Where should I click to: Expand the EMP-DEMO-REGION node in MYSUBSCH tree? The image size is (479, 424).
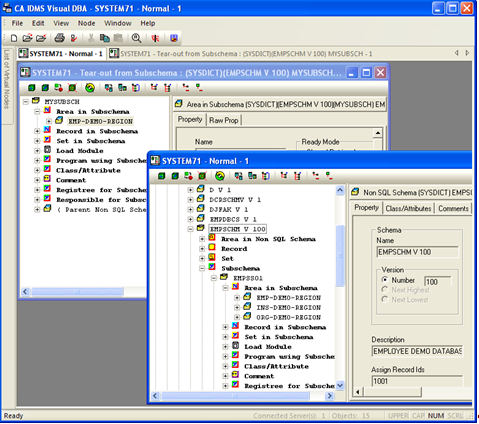(x=49, y=121)
